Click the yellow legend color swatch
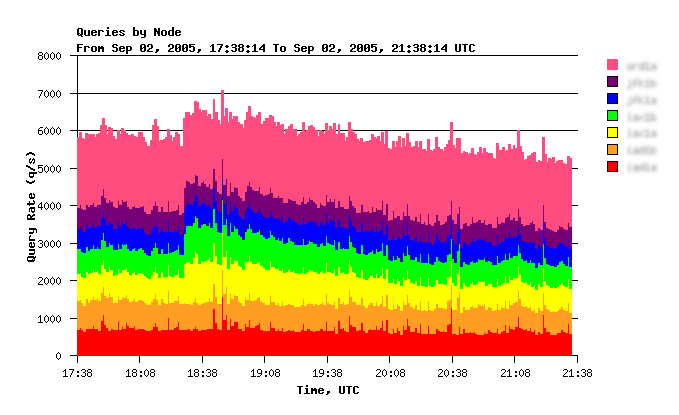 612,132
